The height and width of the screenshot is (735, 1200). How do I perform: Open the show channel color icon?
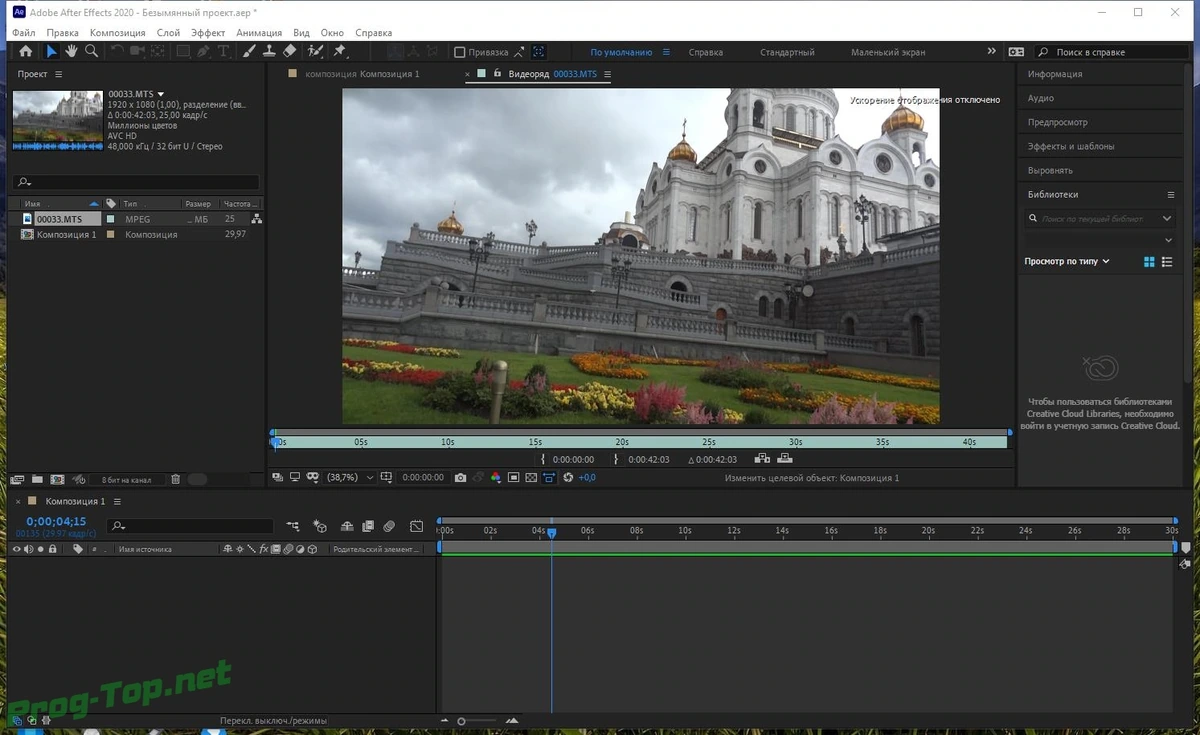click(x=496, y=478)
